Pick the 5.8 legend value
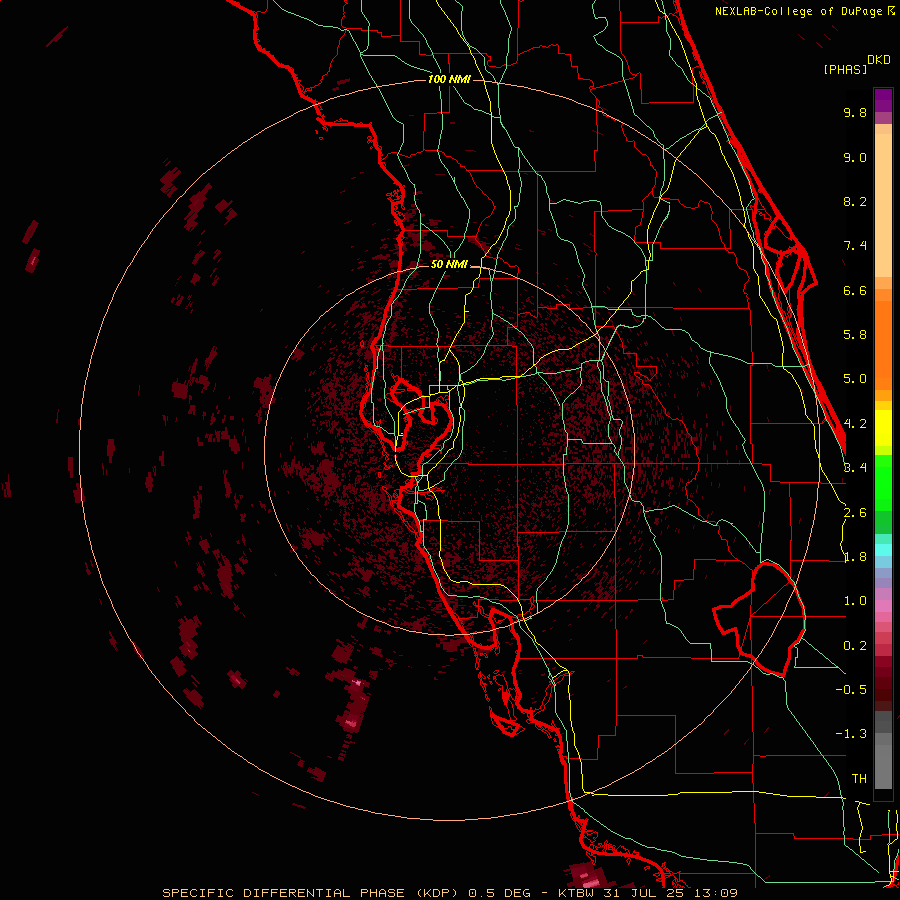The height and width of the screenshot is (900, 900). pyautogui.click(x=855, y=335)
